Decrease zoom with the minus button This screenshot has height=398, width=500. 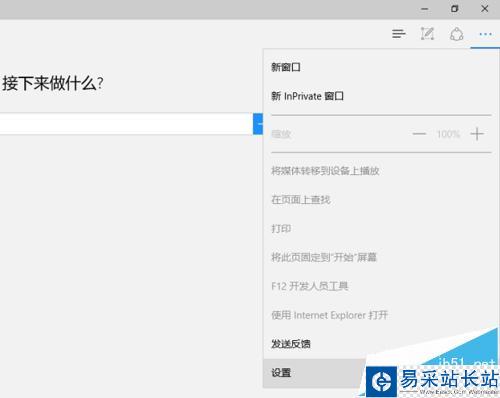pos(419,134)
